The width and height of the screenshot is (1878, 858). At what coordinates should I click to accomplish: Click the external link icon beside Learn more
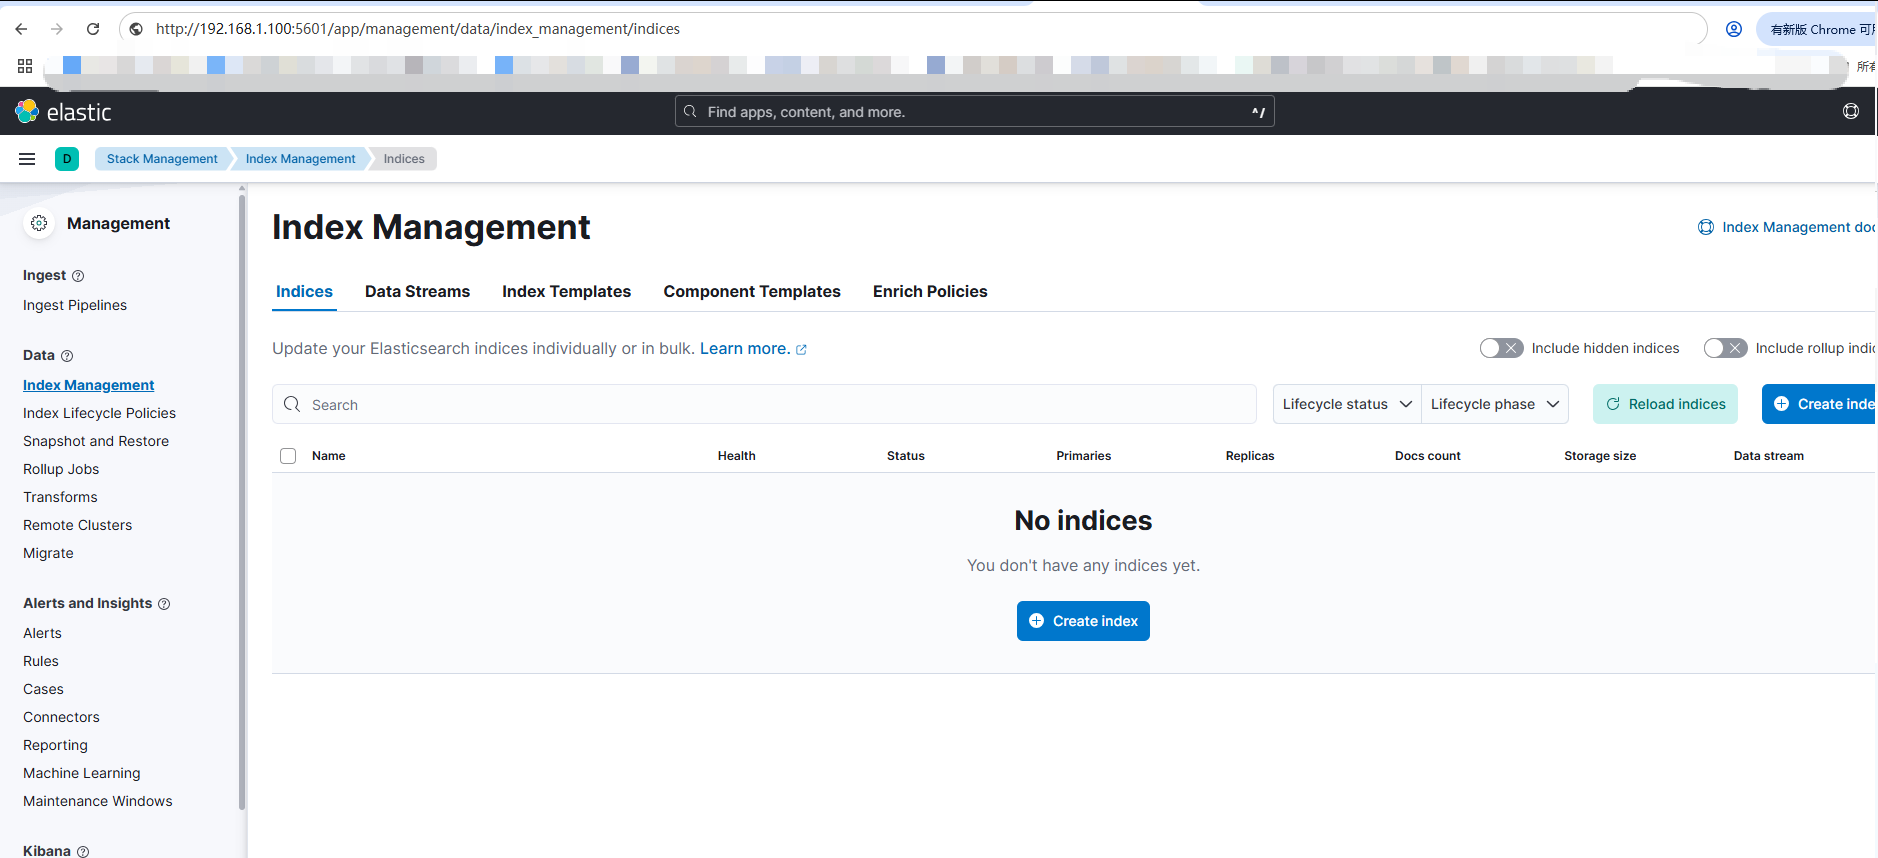801,350
